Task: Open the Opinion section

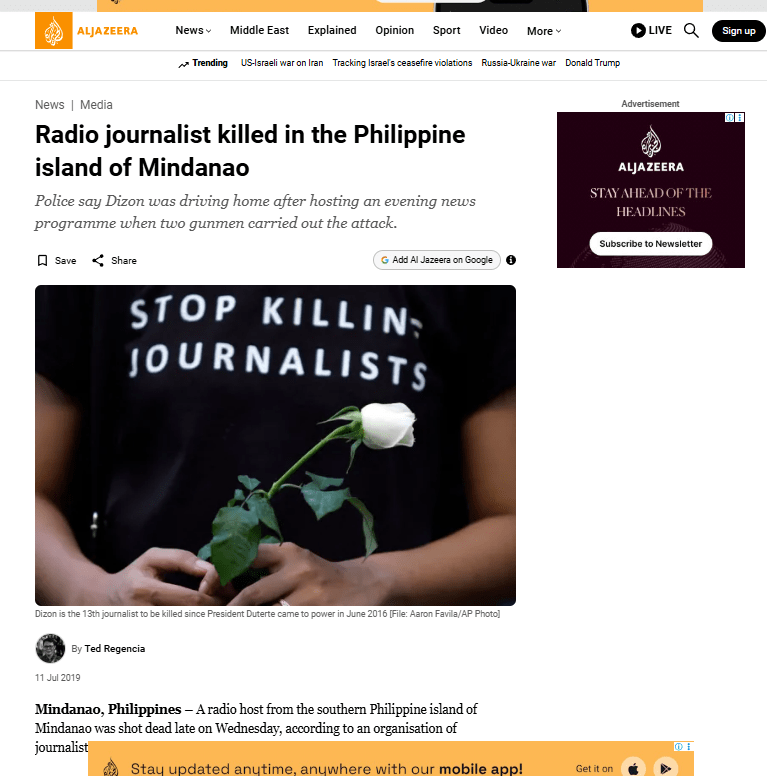Action: pyautogui.click(x=394, y=30)
